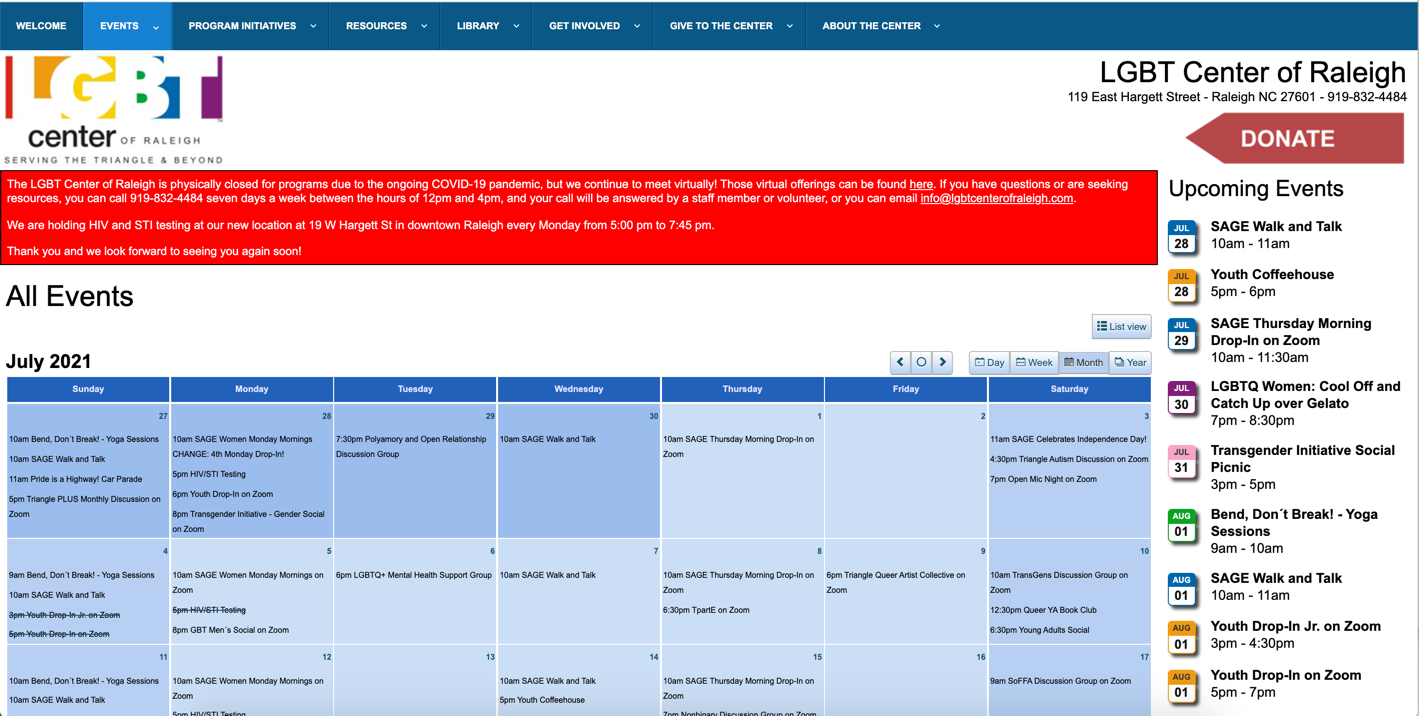The image size is (1419, 716).
Task: Switch calendar to Year view
Action: [1130, 362]
